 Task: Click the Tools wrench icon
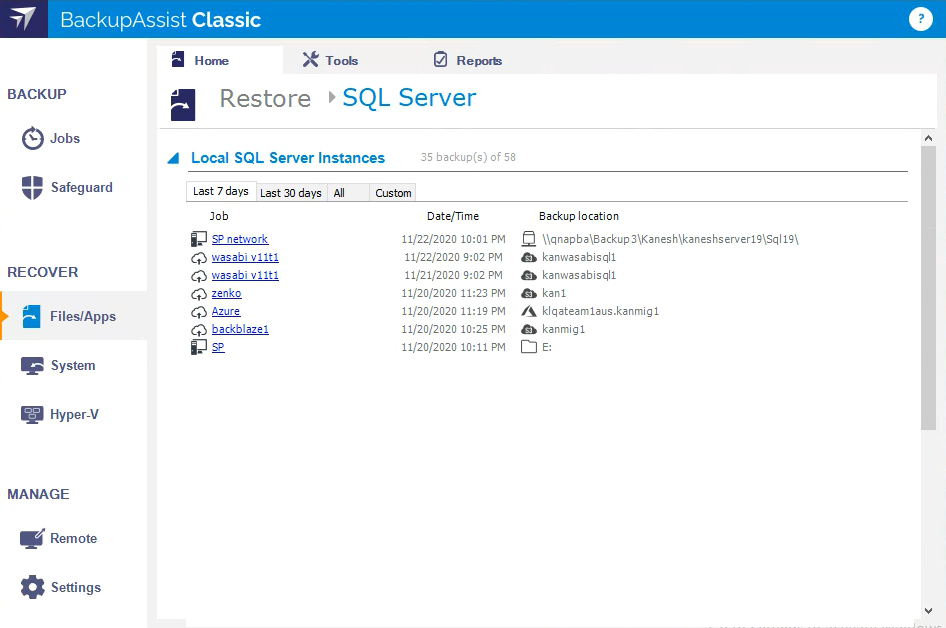pos(310,60)
